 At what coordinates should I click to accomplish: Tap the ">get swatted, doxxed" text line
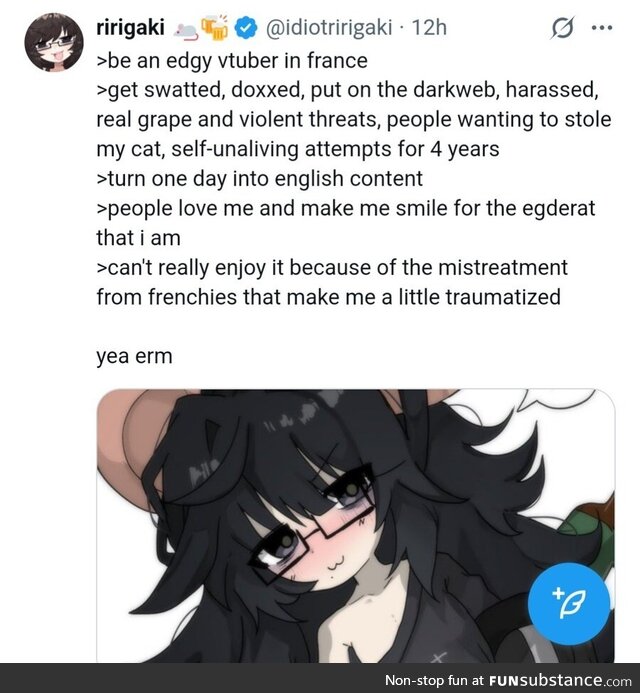tap(347, 90)
